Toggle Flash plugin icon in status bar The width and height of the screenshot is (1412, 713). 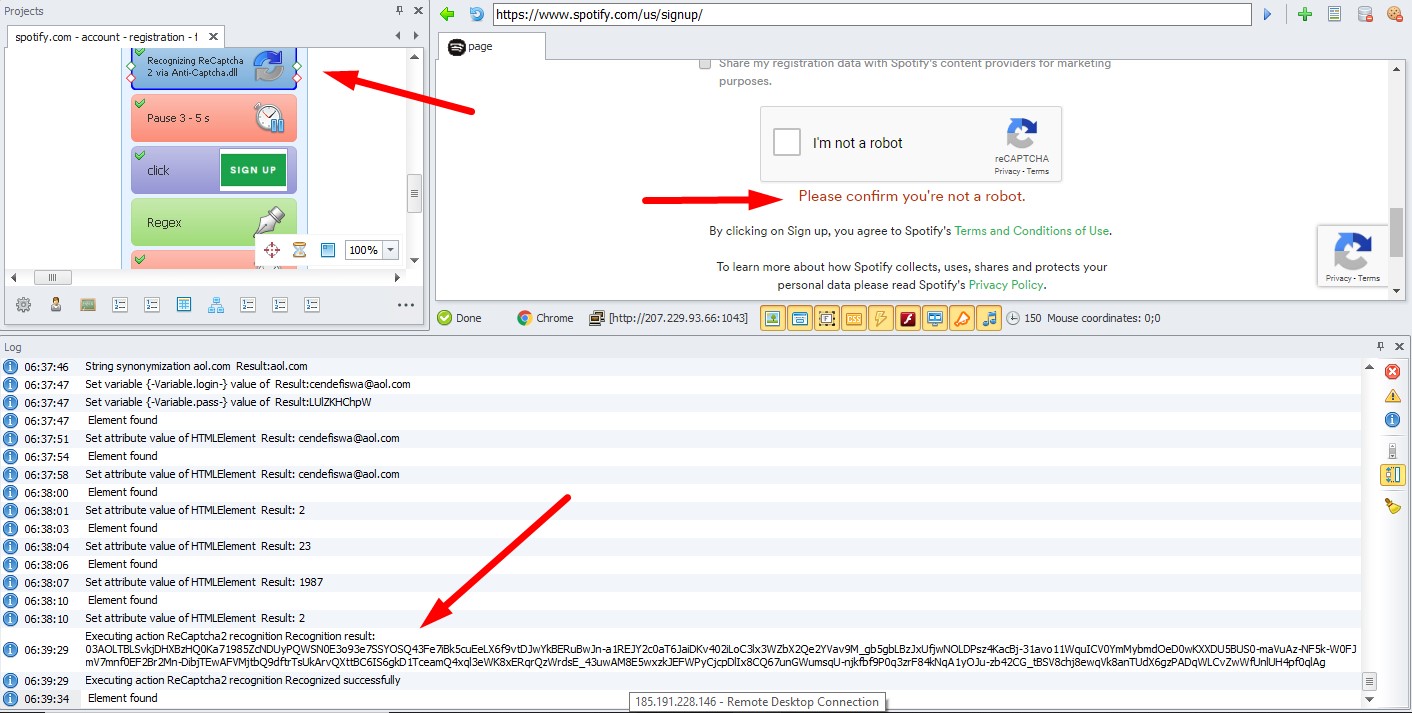point(908,318)
